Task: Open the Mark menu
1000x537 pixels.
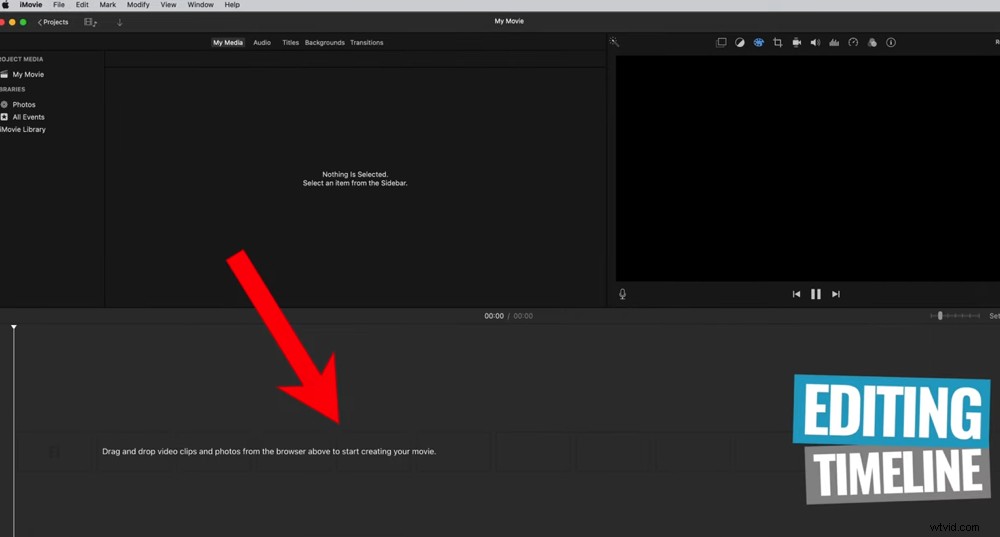Action: (x=108, y=4)
